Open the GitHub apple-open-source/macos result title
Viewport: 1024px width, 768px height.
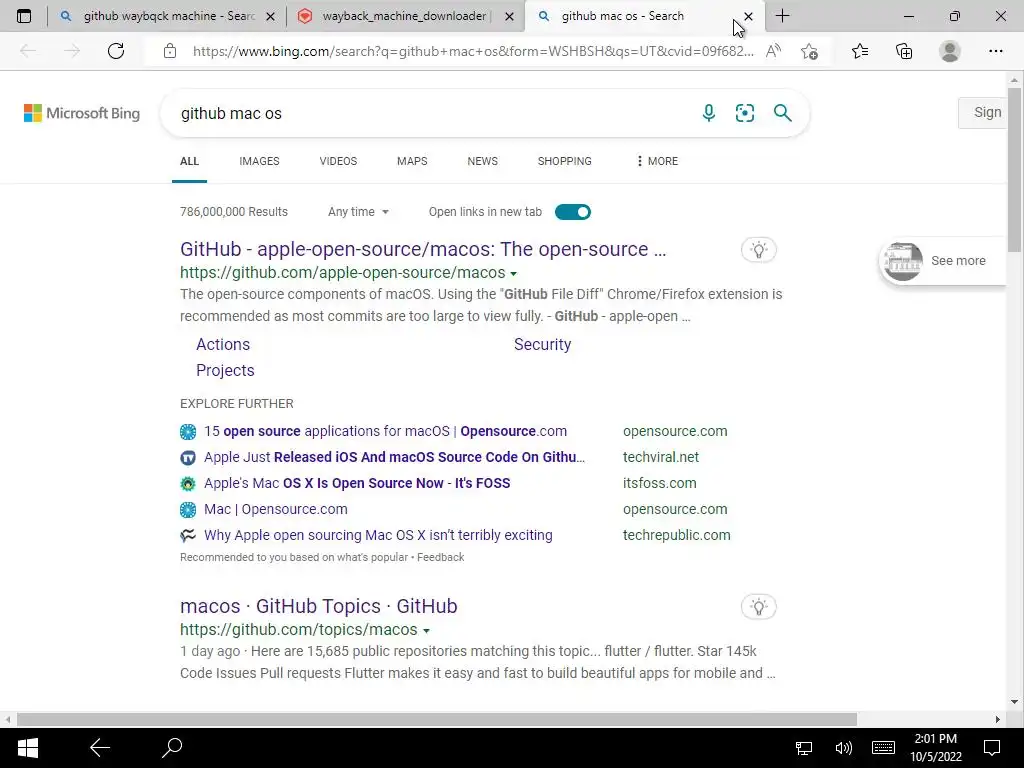(423, 249)
